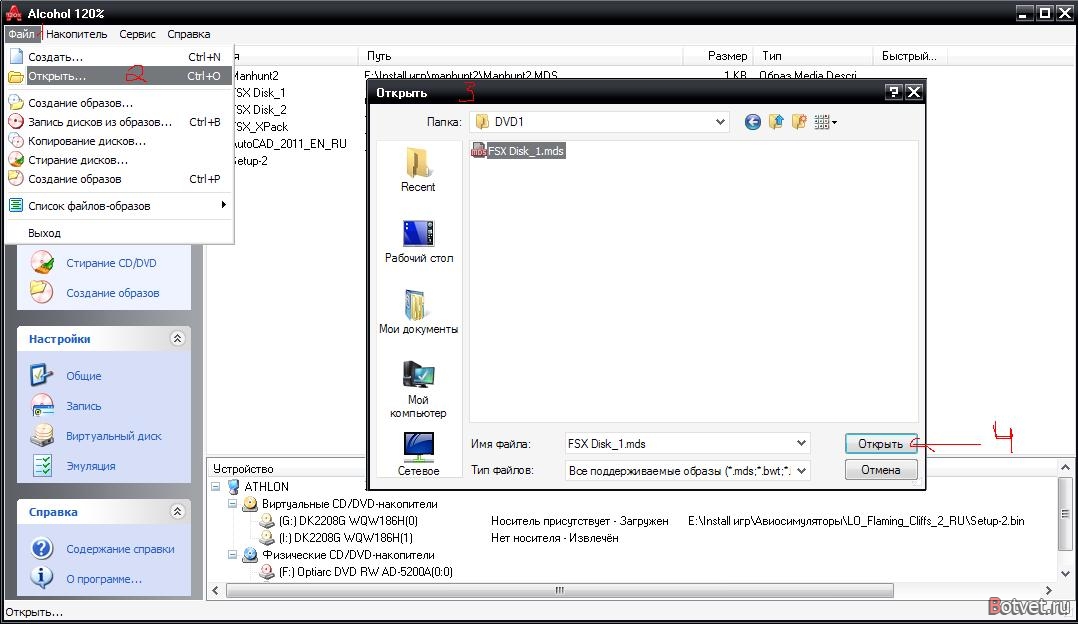Viewport: 1078px width, 624px height.
Task: Click the Сетевое network places shortcut
Action: point(418,454)
